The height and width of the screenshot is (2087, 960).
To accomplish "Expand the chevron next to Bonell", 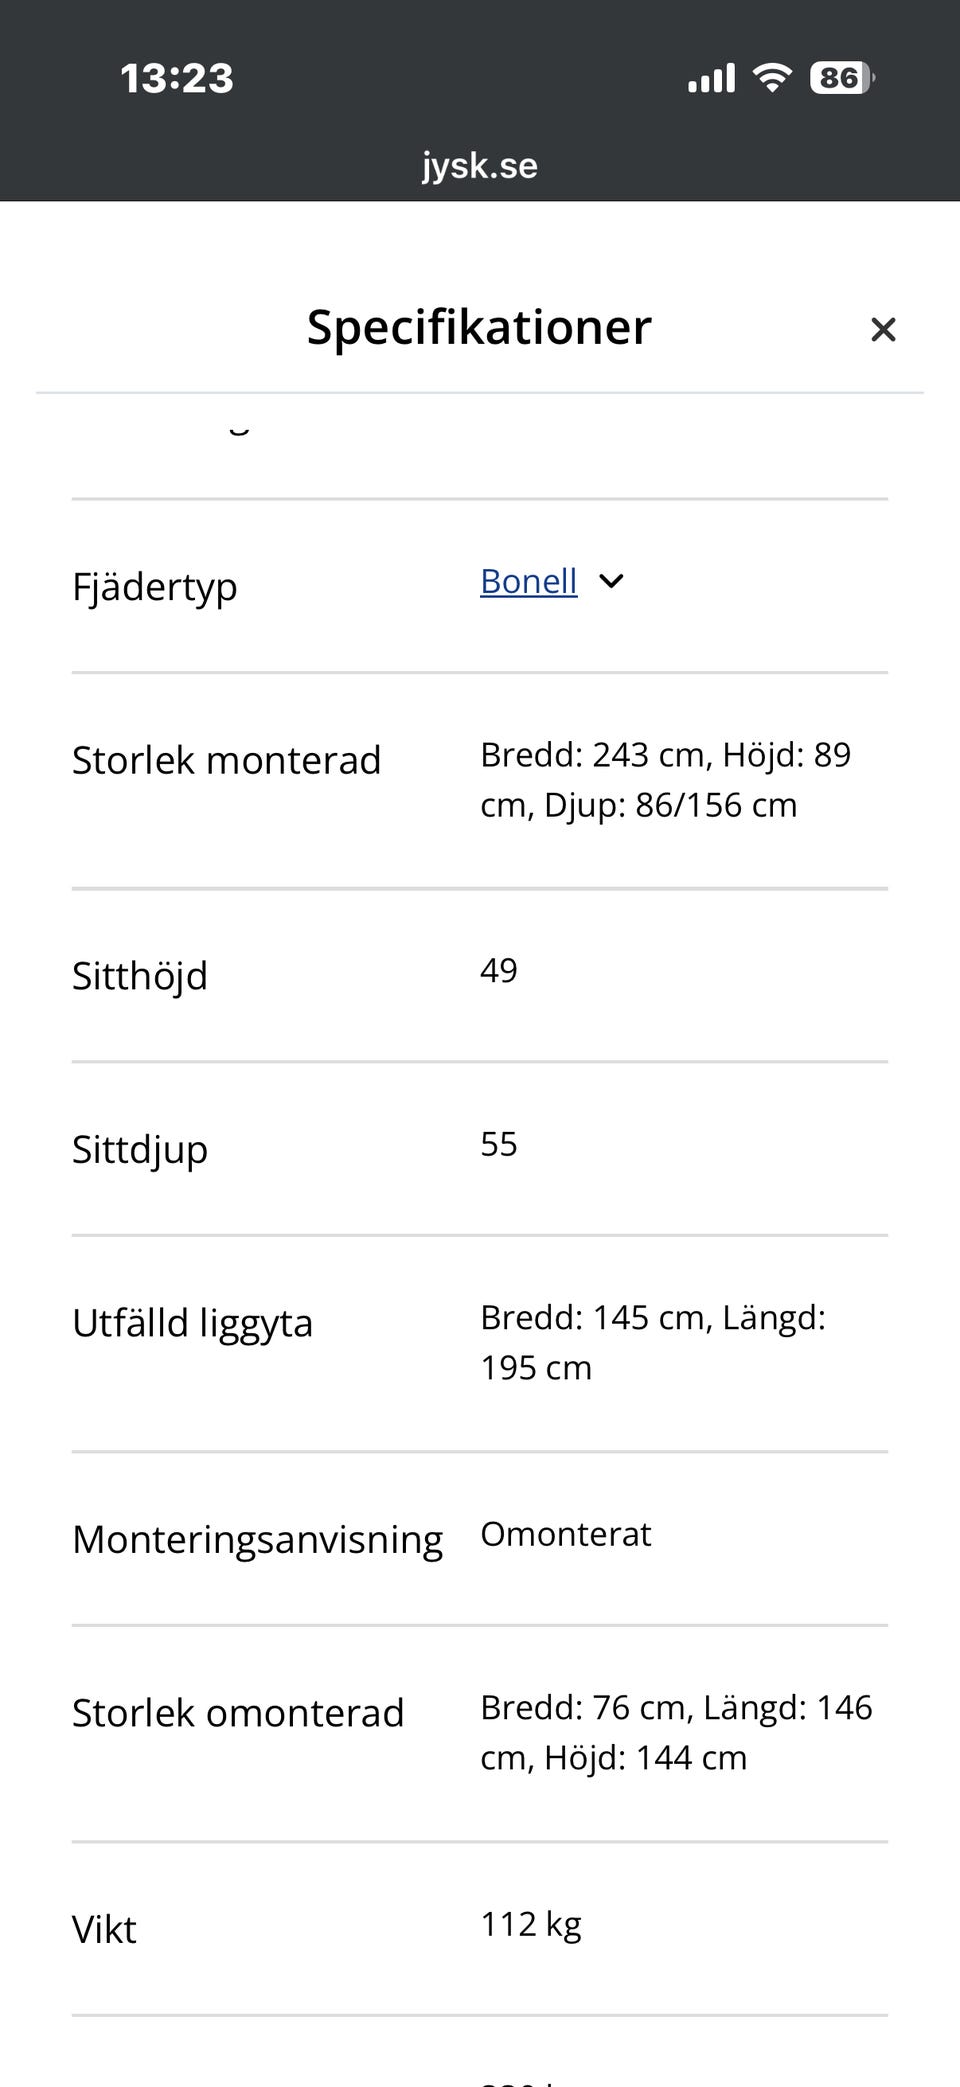I will tap(611, 581).
